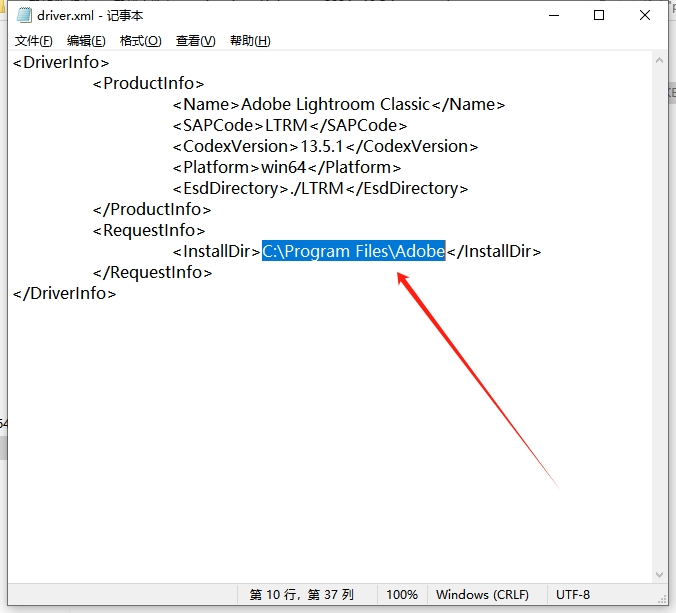Open the 格式(O) menu
Screen dimensions: 676x613
[141, 41]
